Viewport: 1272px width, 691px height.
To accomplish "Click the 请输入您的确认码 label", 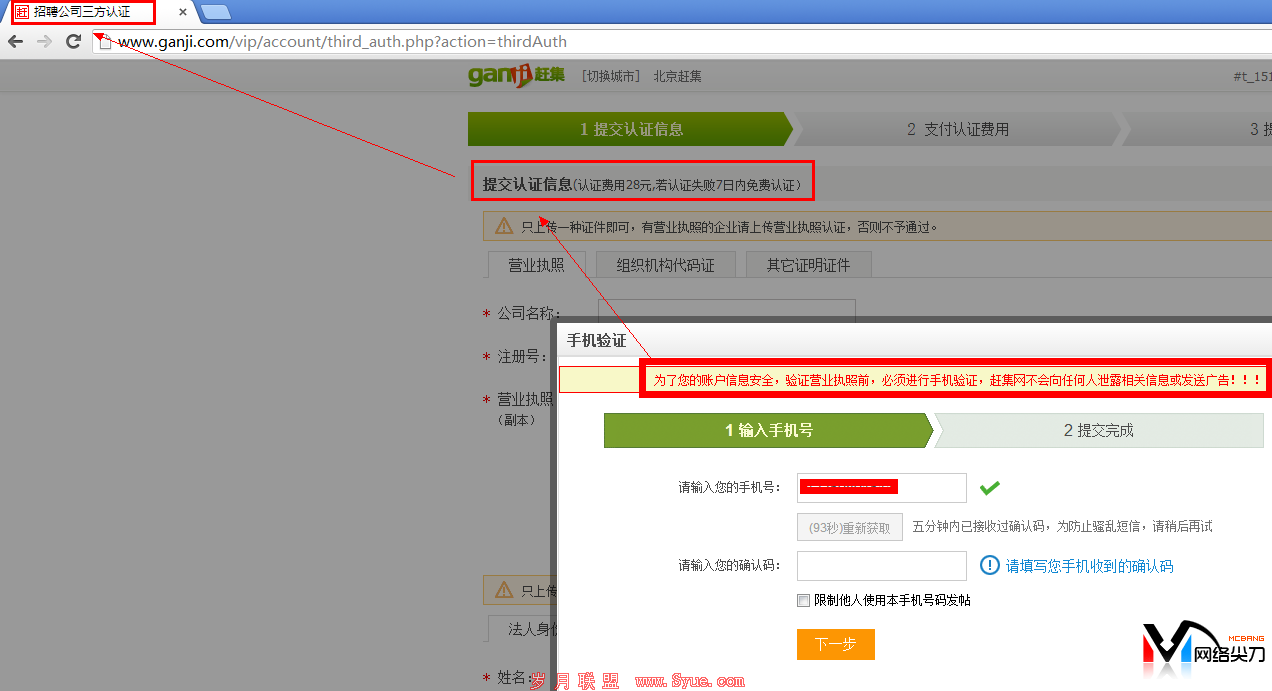I will point(729,566).
